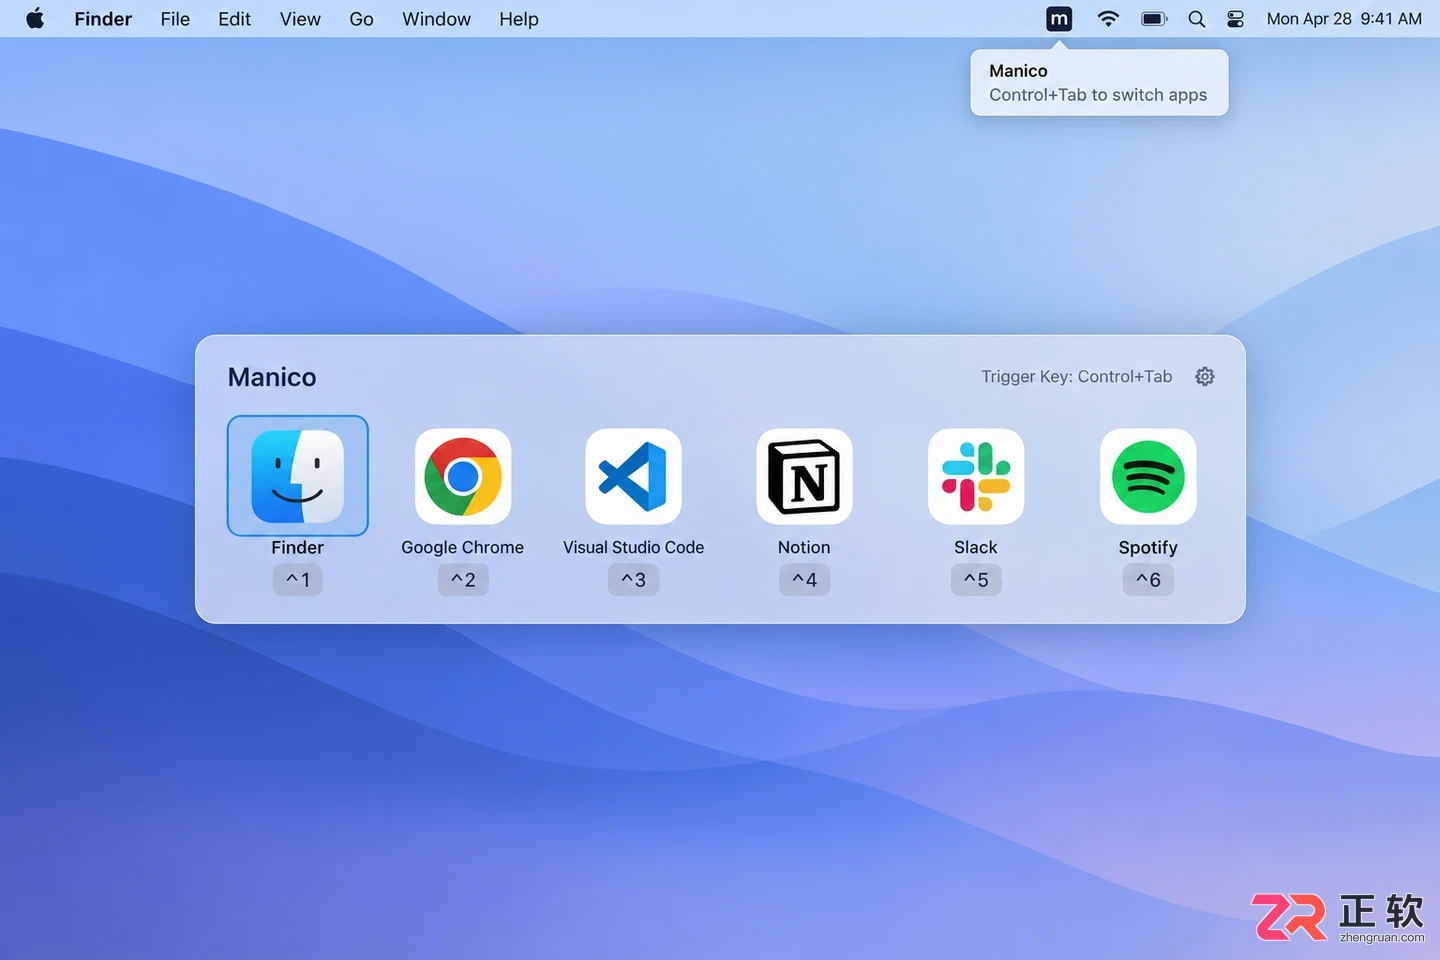Open the Apple menu
The width and height of the screenshot is (1440, 960).
click(35, 18)
